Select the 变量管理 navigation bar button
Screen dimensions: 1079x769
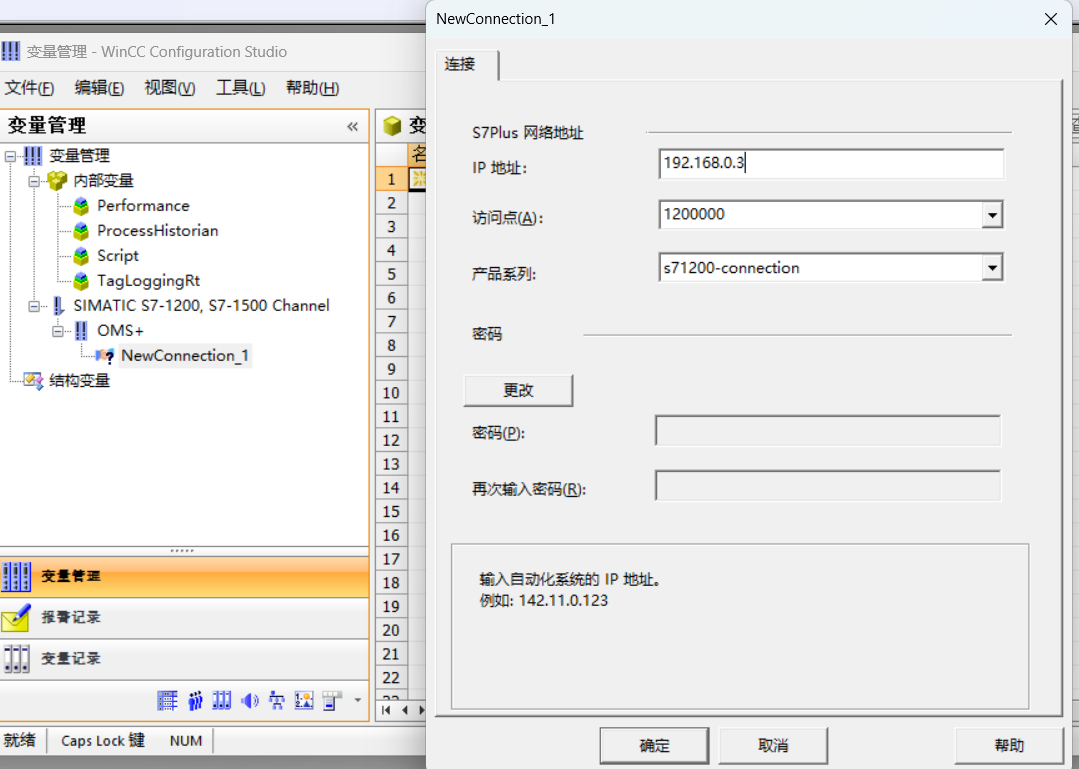point(70,577)
